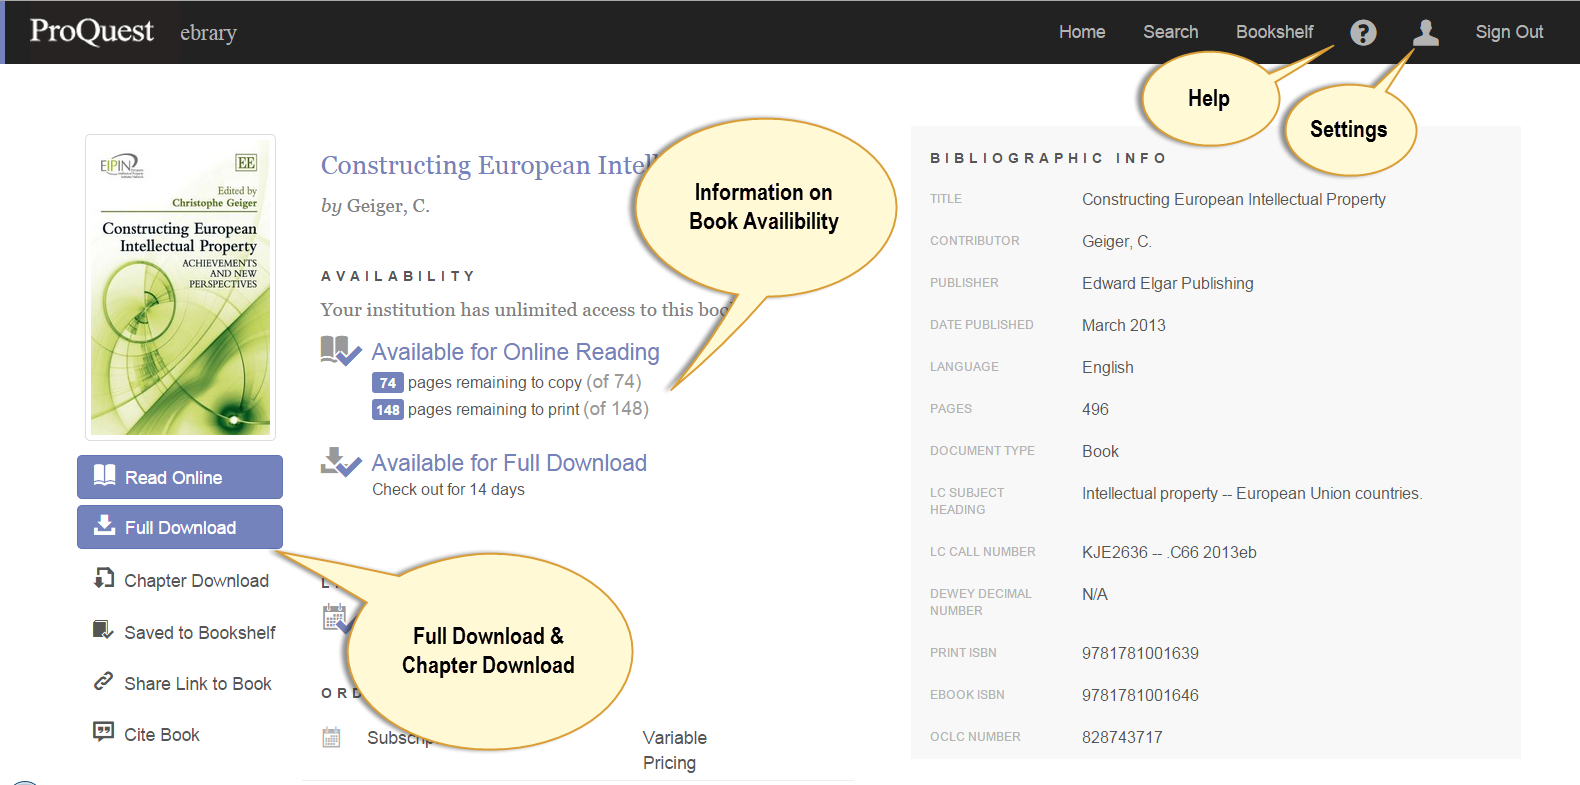Select Cite Book link
Viewport: 1580px width, 785px height.
tap(162, 735)
